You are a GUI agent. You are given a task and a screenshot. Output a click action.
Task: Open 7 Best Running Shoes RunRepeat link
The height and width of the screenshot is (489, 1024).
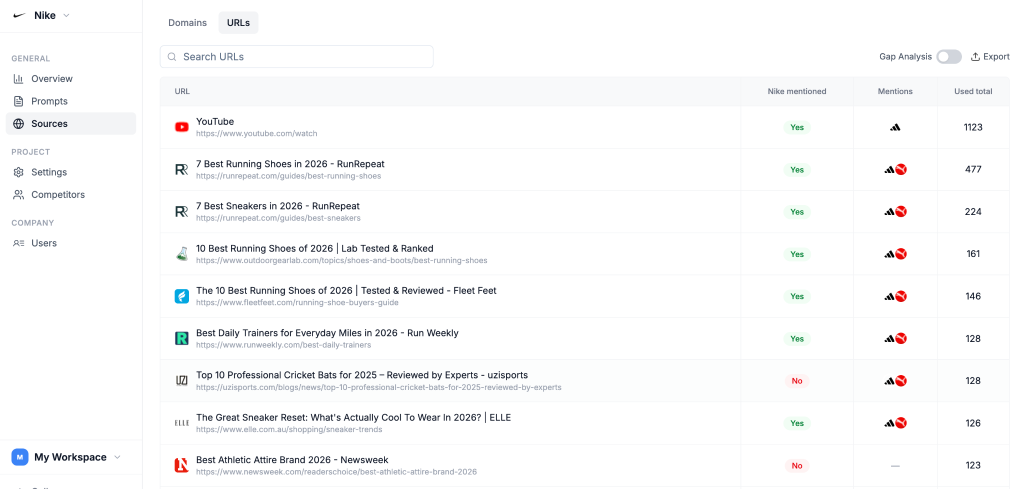click(290, 164)
